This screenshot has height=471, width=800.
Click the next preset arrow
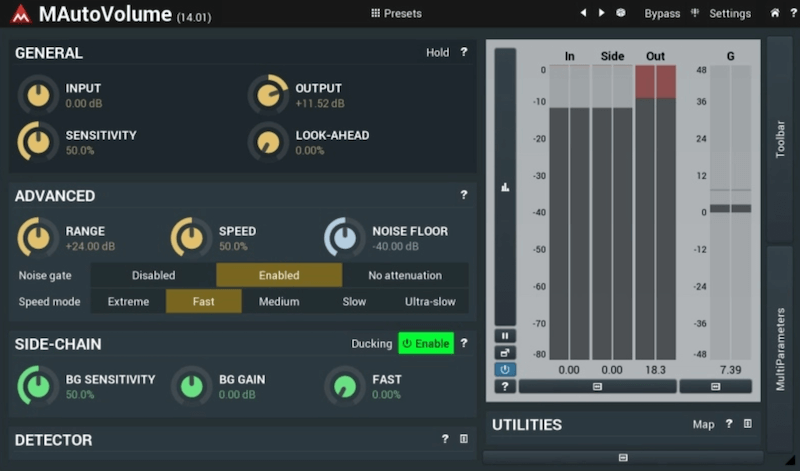click(x=601, y=13)
